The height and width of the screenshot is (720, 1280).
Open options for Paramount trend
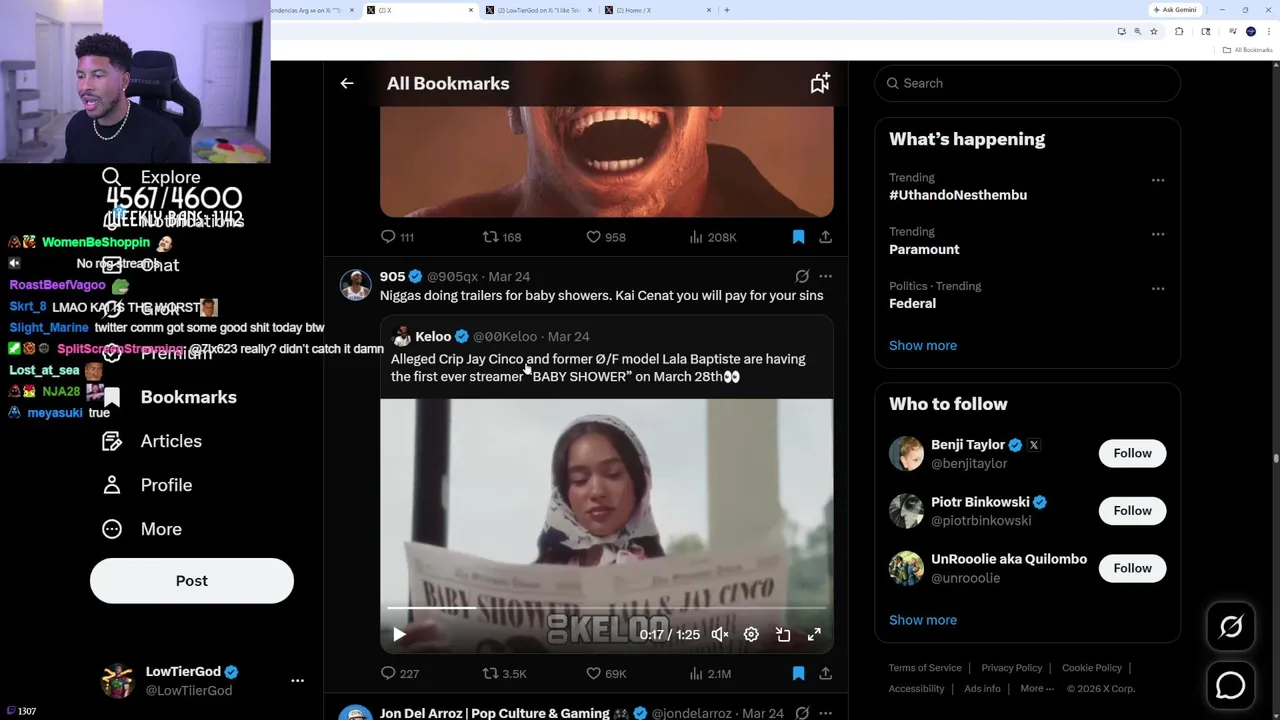pos(1158,234)
